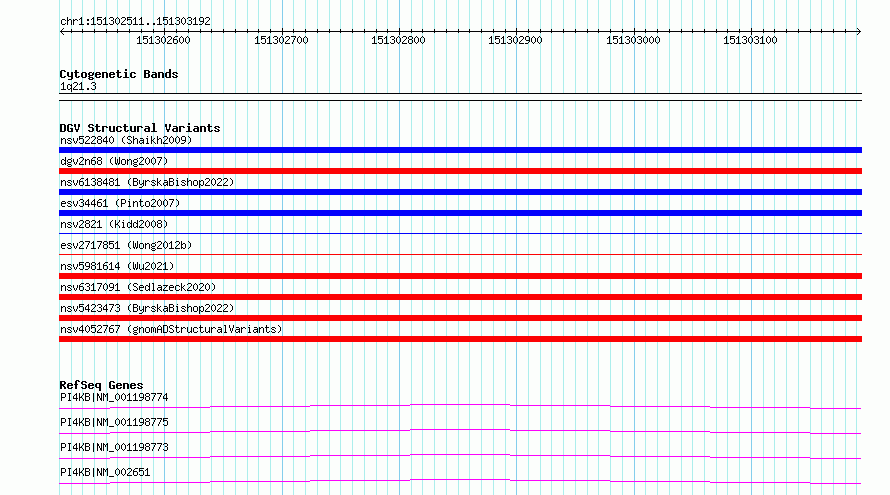Select variant label dgv2n68 (Wong2007)
This screenshot has height=495, width=890.
pos(114,161)
